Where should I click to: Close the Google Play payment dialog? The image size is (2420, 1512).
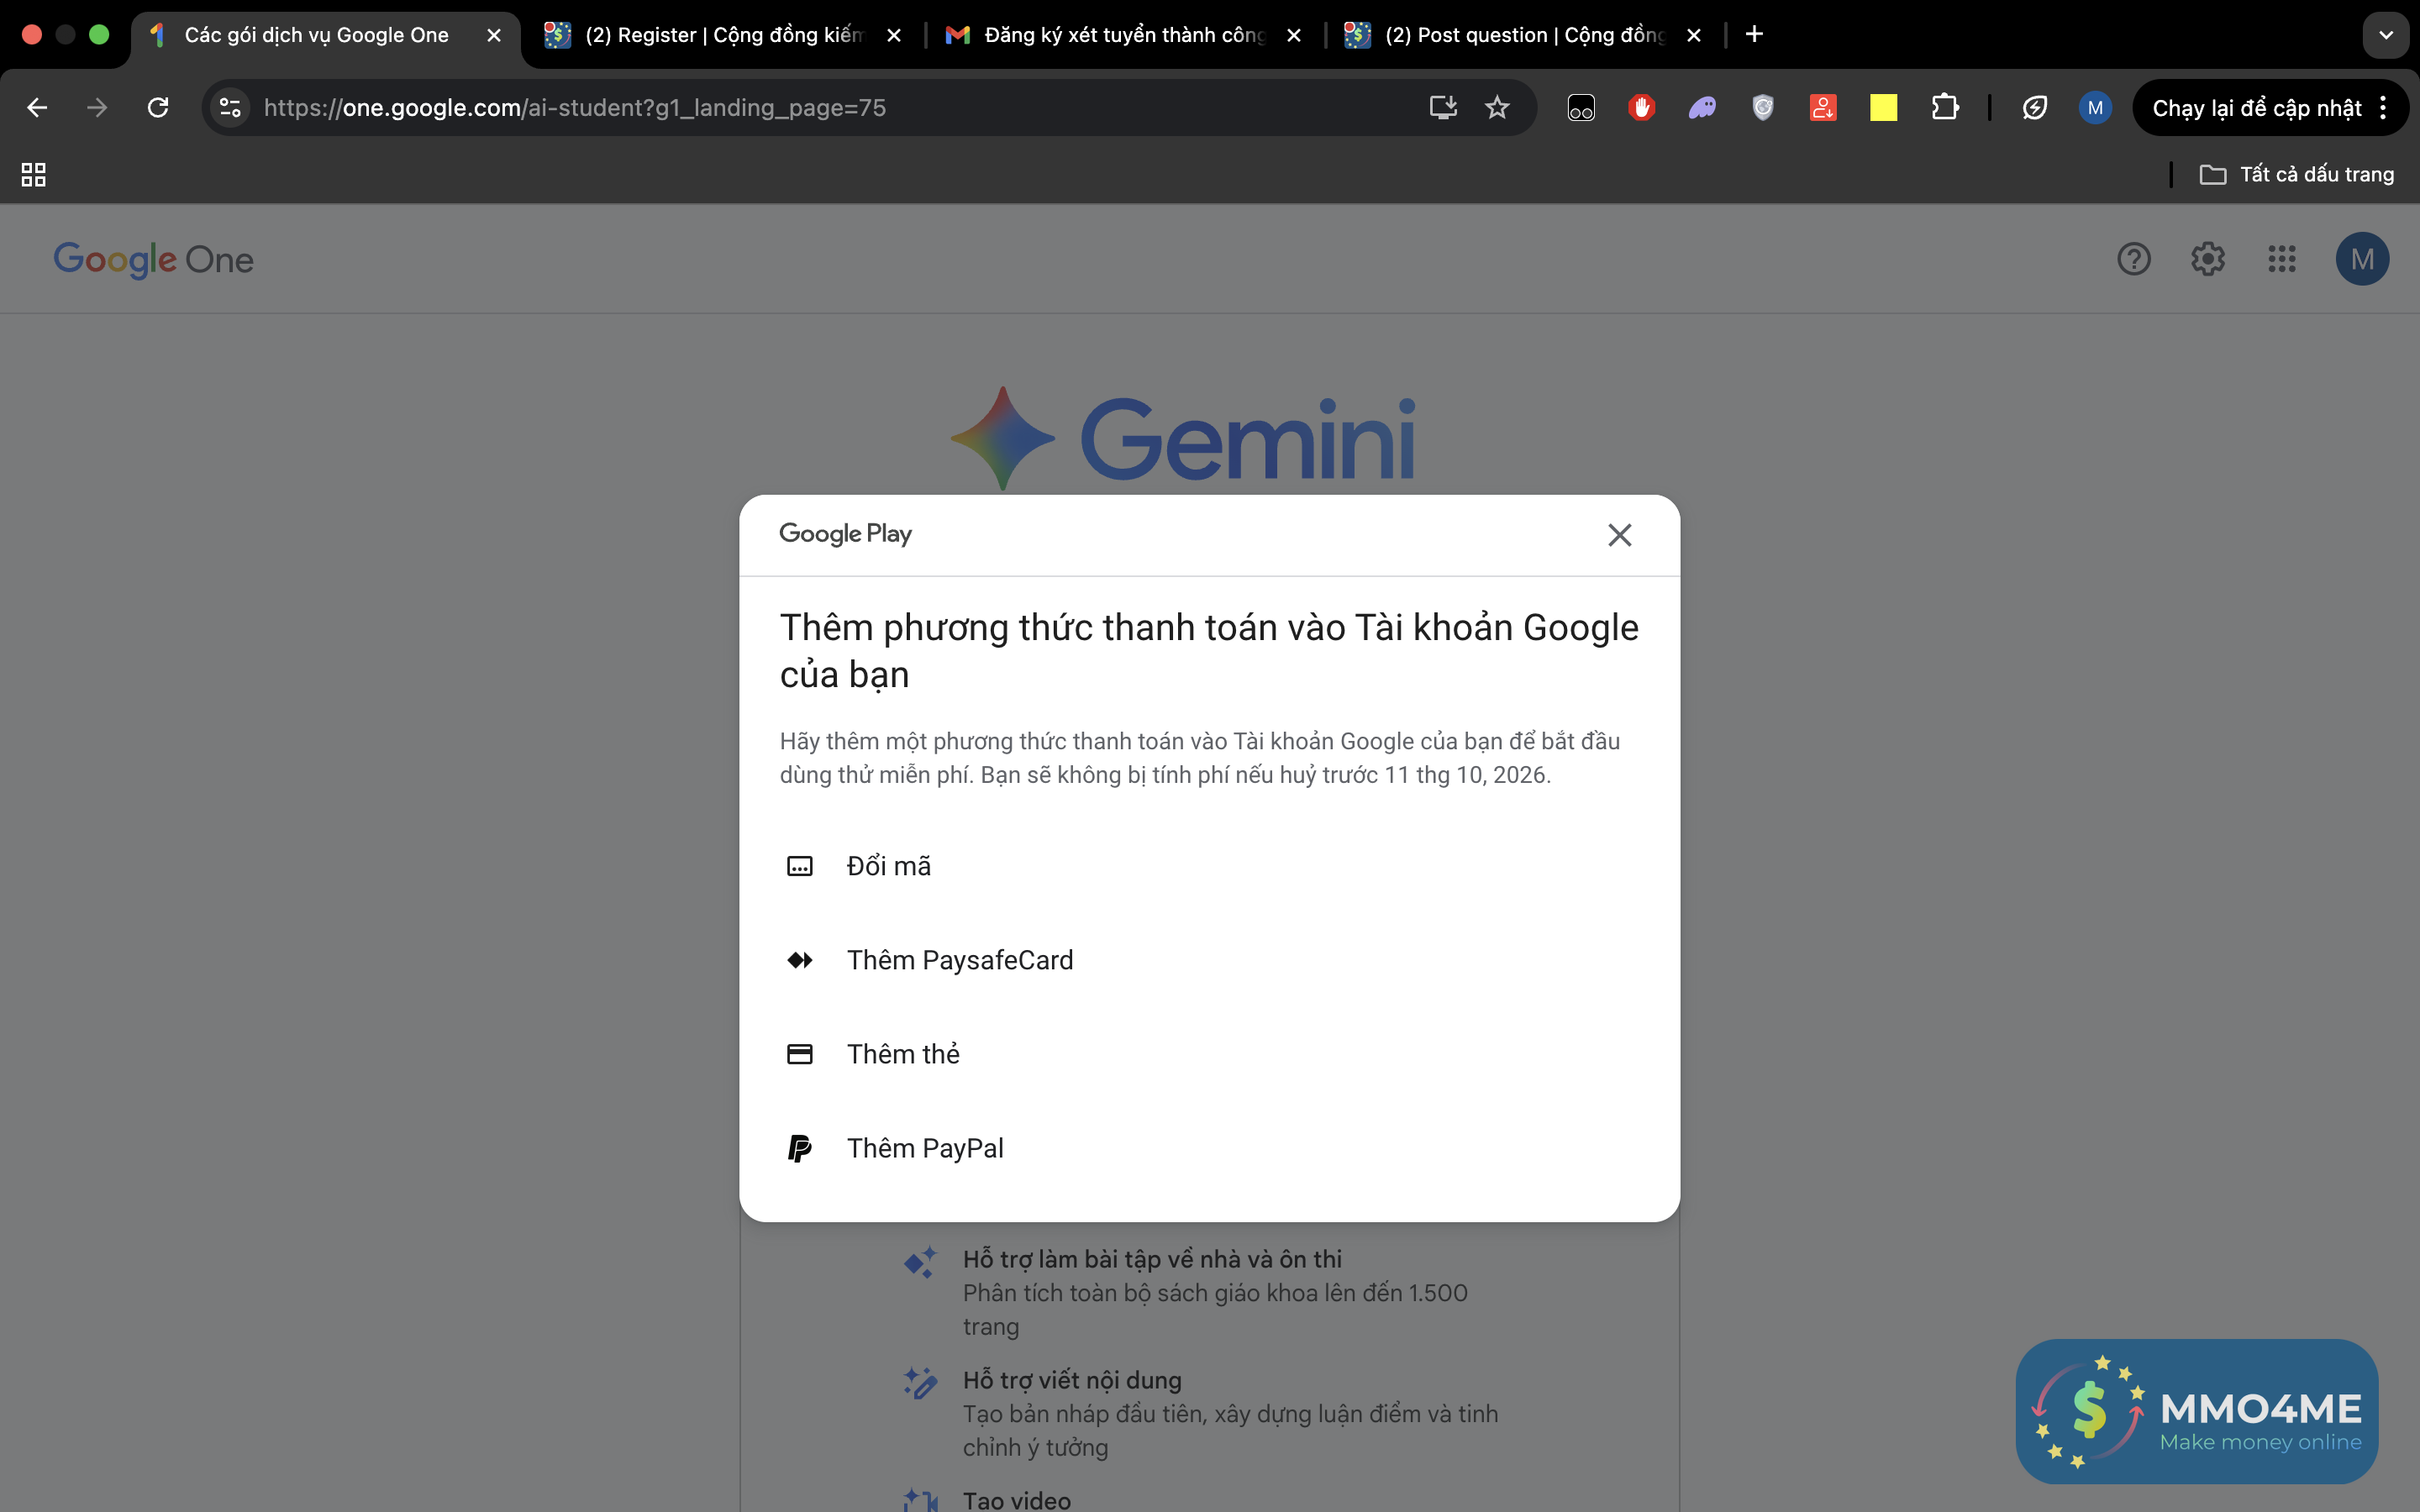[x=1619, y=535]
